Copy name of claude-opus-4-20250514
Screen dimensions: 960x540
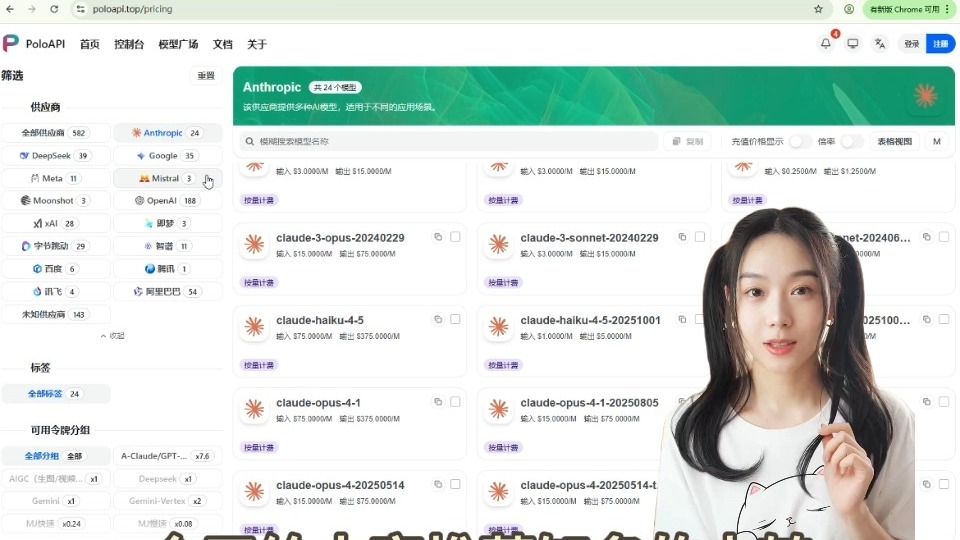click(x=438, y=484)
